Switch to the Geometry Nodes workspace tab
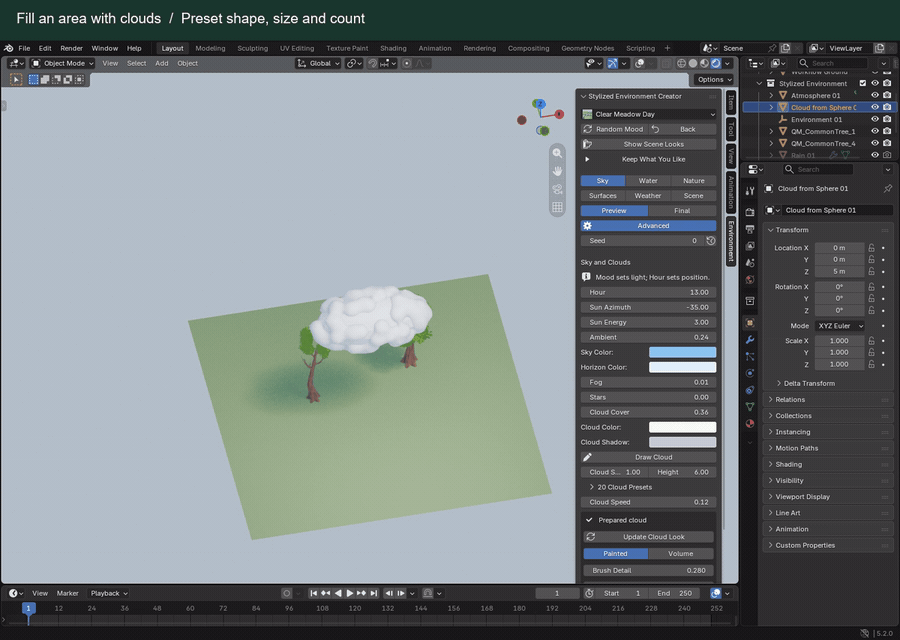 click(587, 48)
